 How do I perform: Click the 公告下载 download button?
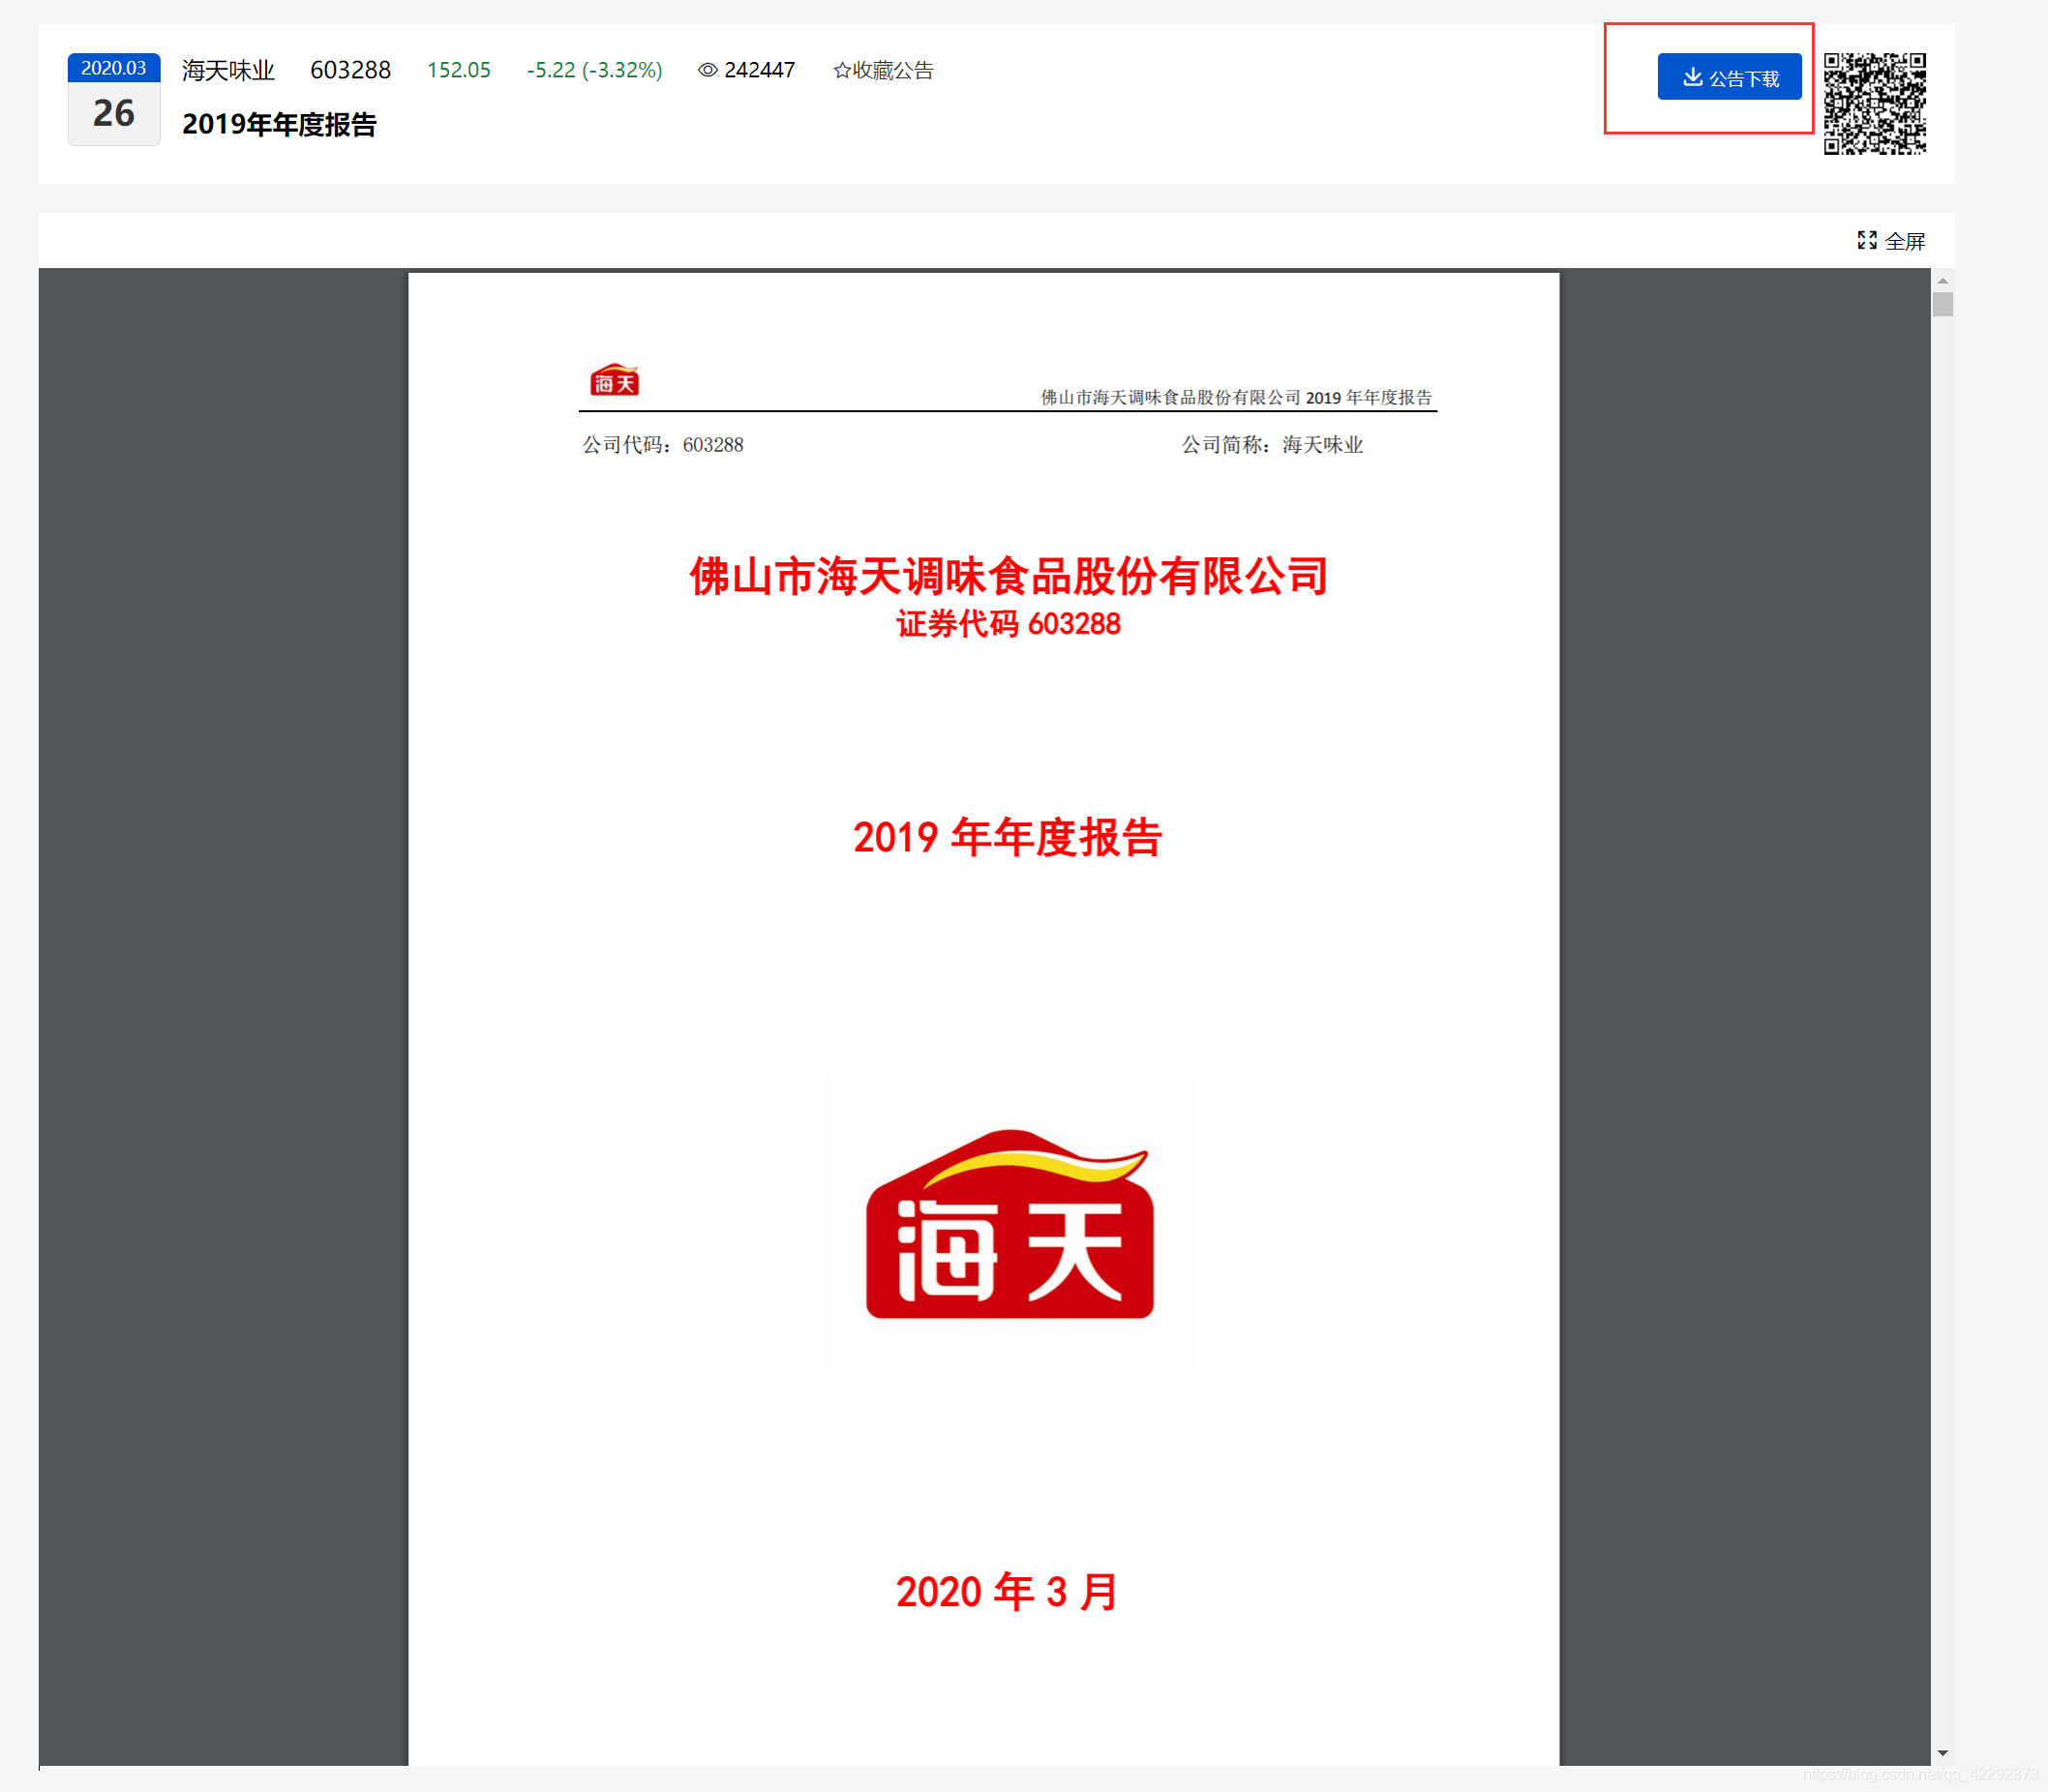(x=1729, y=77)
